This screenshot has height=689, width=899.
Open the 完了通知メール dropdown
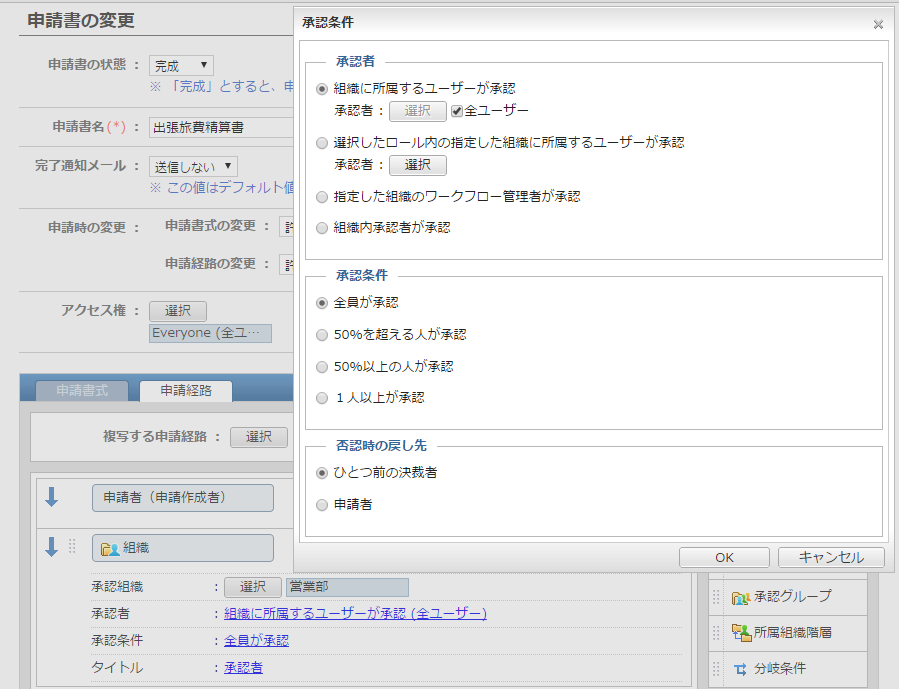[x=193, y=166]
